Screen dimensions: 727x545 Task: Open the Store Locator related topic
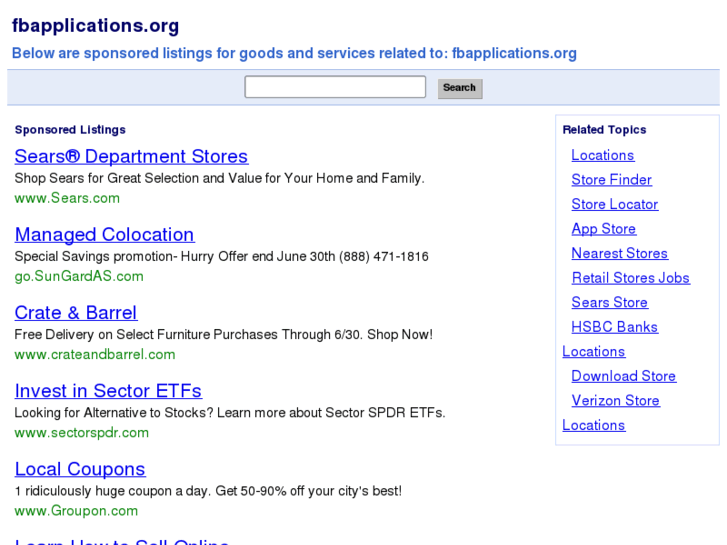615,204
